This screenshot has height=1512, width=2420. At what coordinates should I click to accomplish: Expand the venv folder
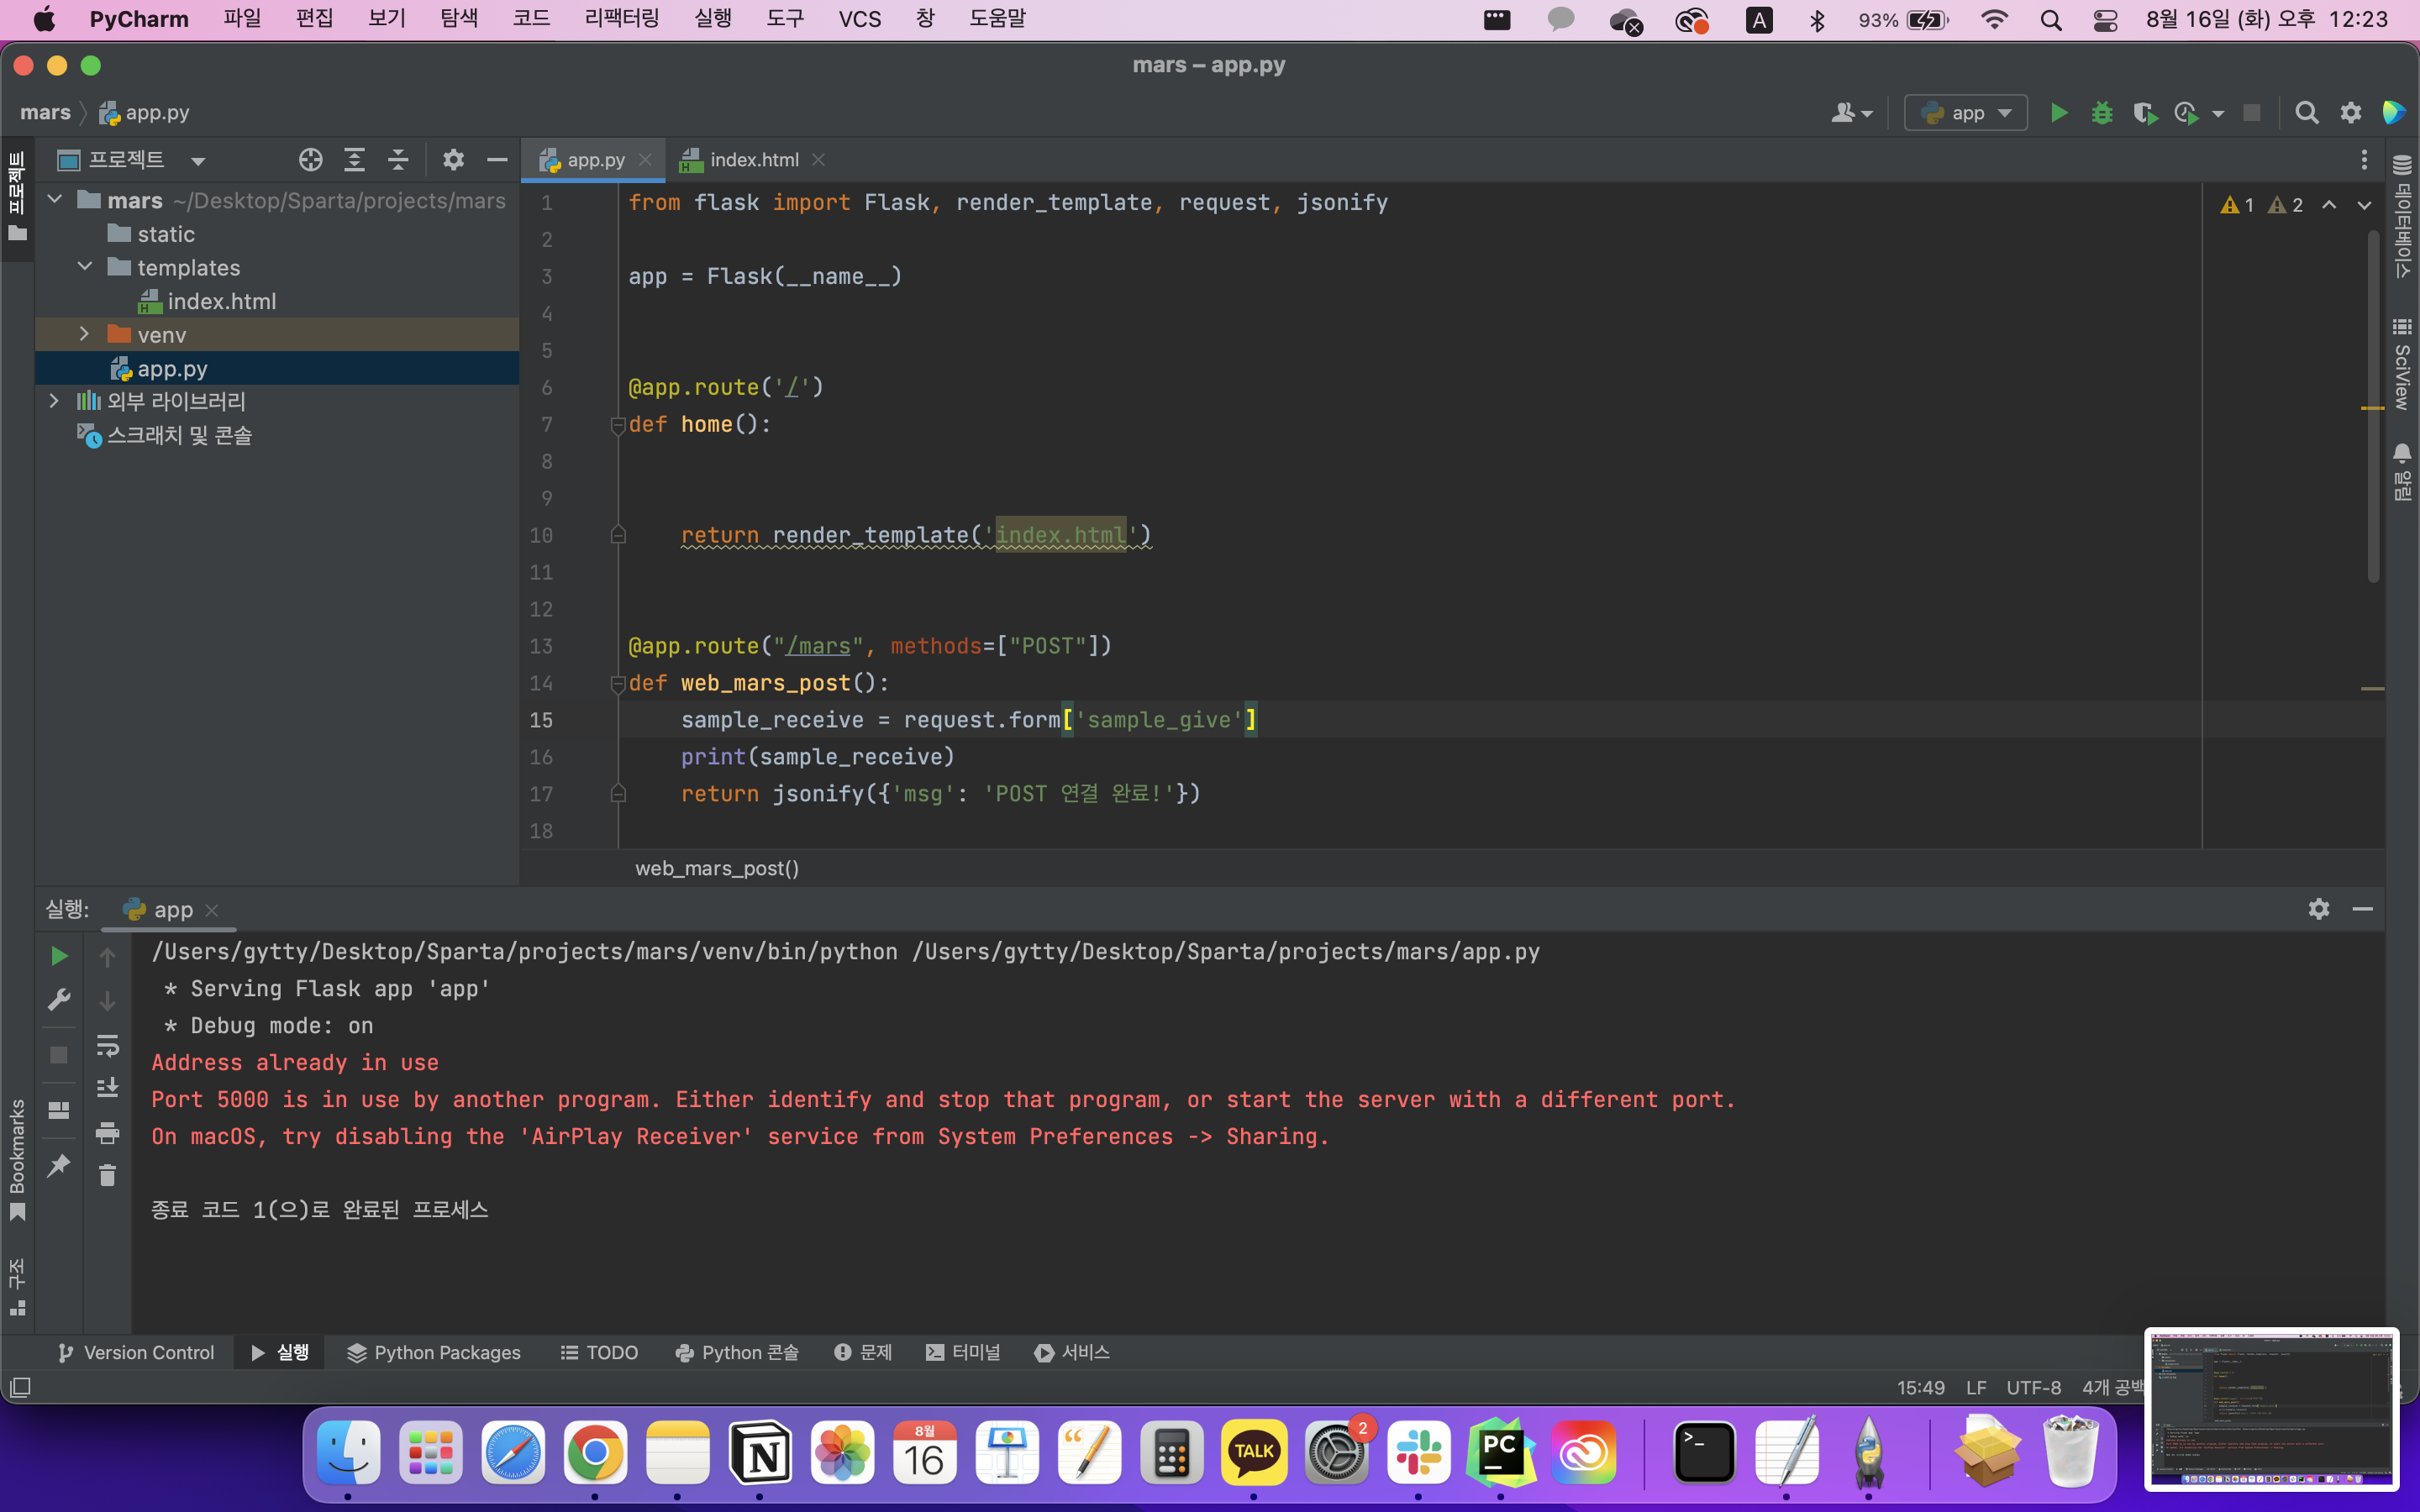coord(85,334)
